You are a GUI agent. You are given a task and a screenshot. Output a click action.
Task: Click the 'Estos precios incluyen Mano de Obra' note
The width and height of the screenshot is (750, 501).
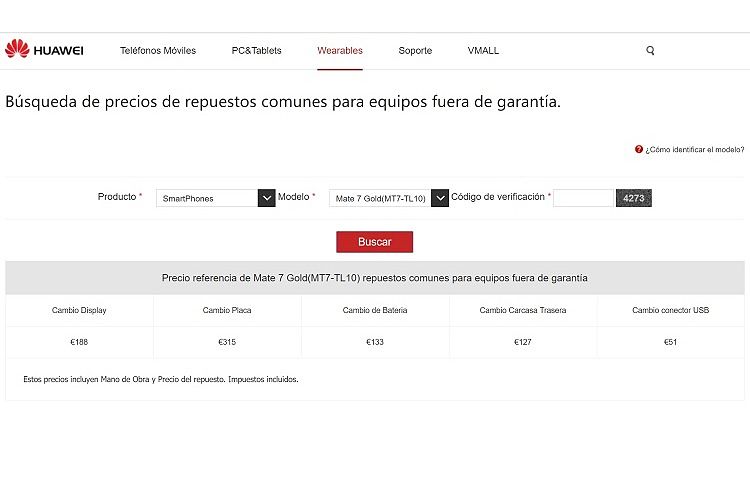pos(161,379)
